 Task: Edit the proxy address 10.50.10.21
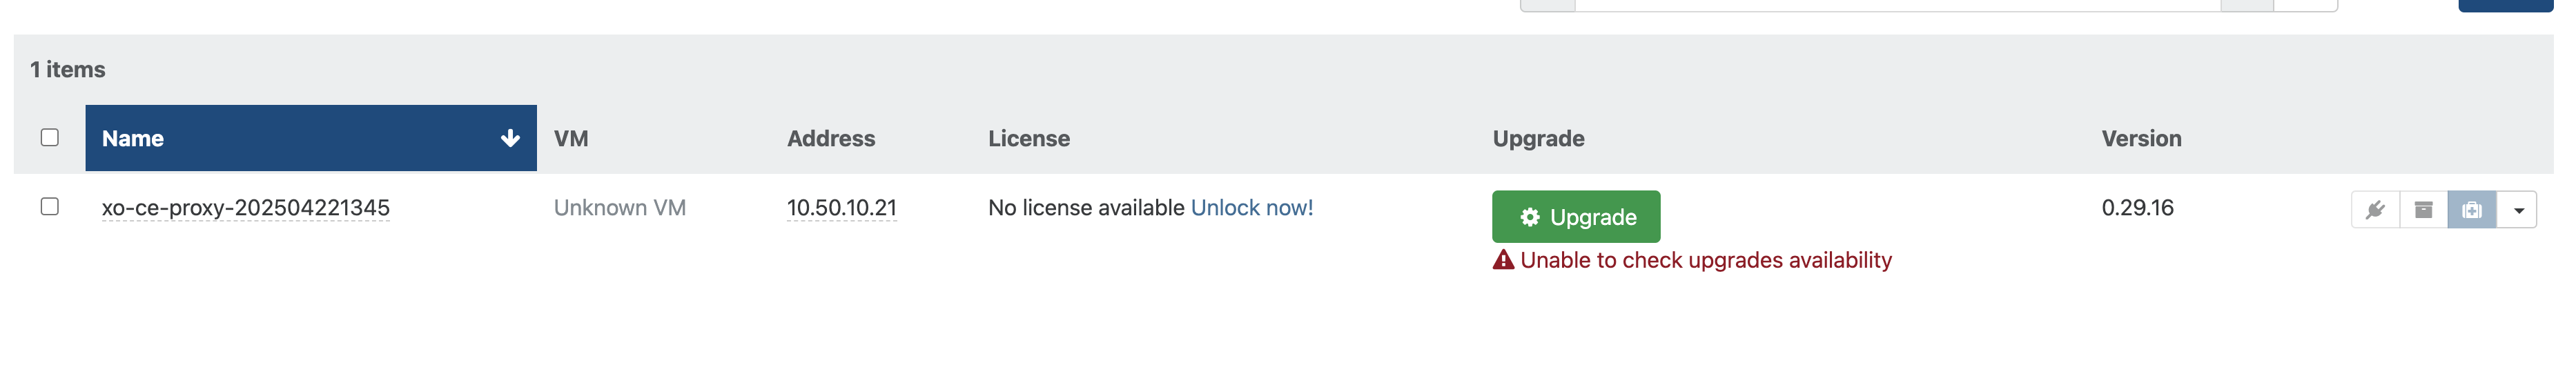[x=841, y=208]
